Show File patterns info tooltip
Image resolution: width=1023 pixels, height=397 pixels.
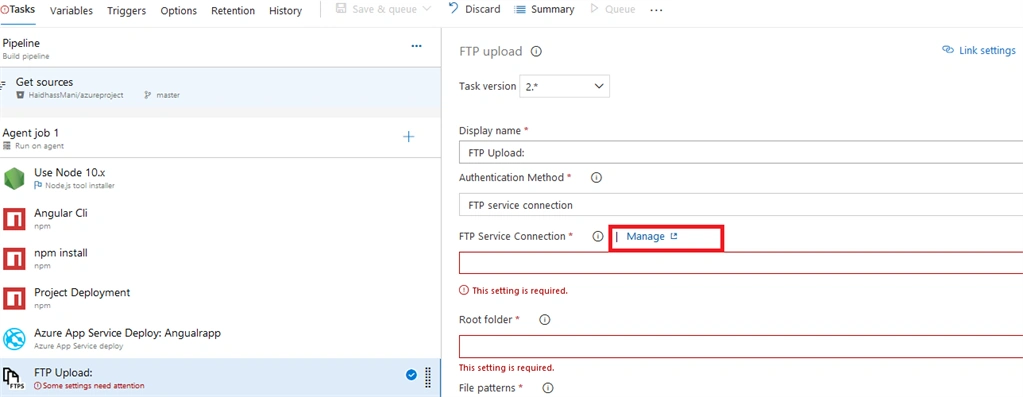click(x=548, y=388)
